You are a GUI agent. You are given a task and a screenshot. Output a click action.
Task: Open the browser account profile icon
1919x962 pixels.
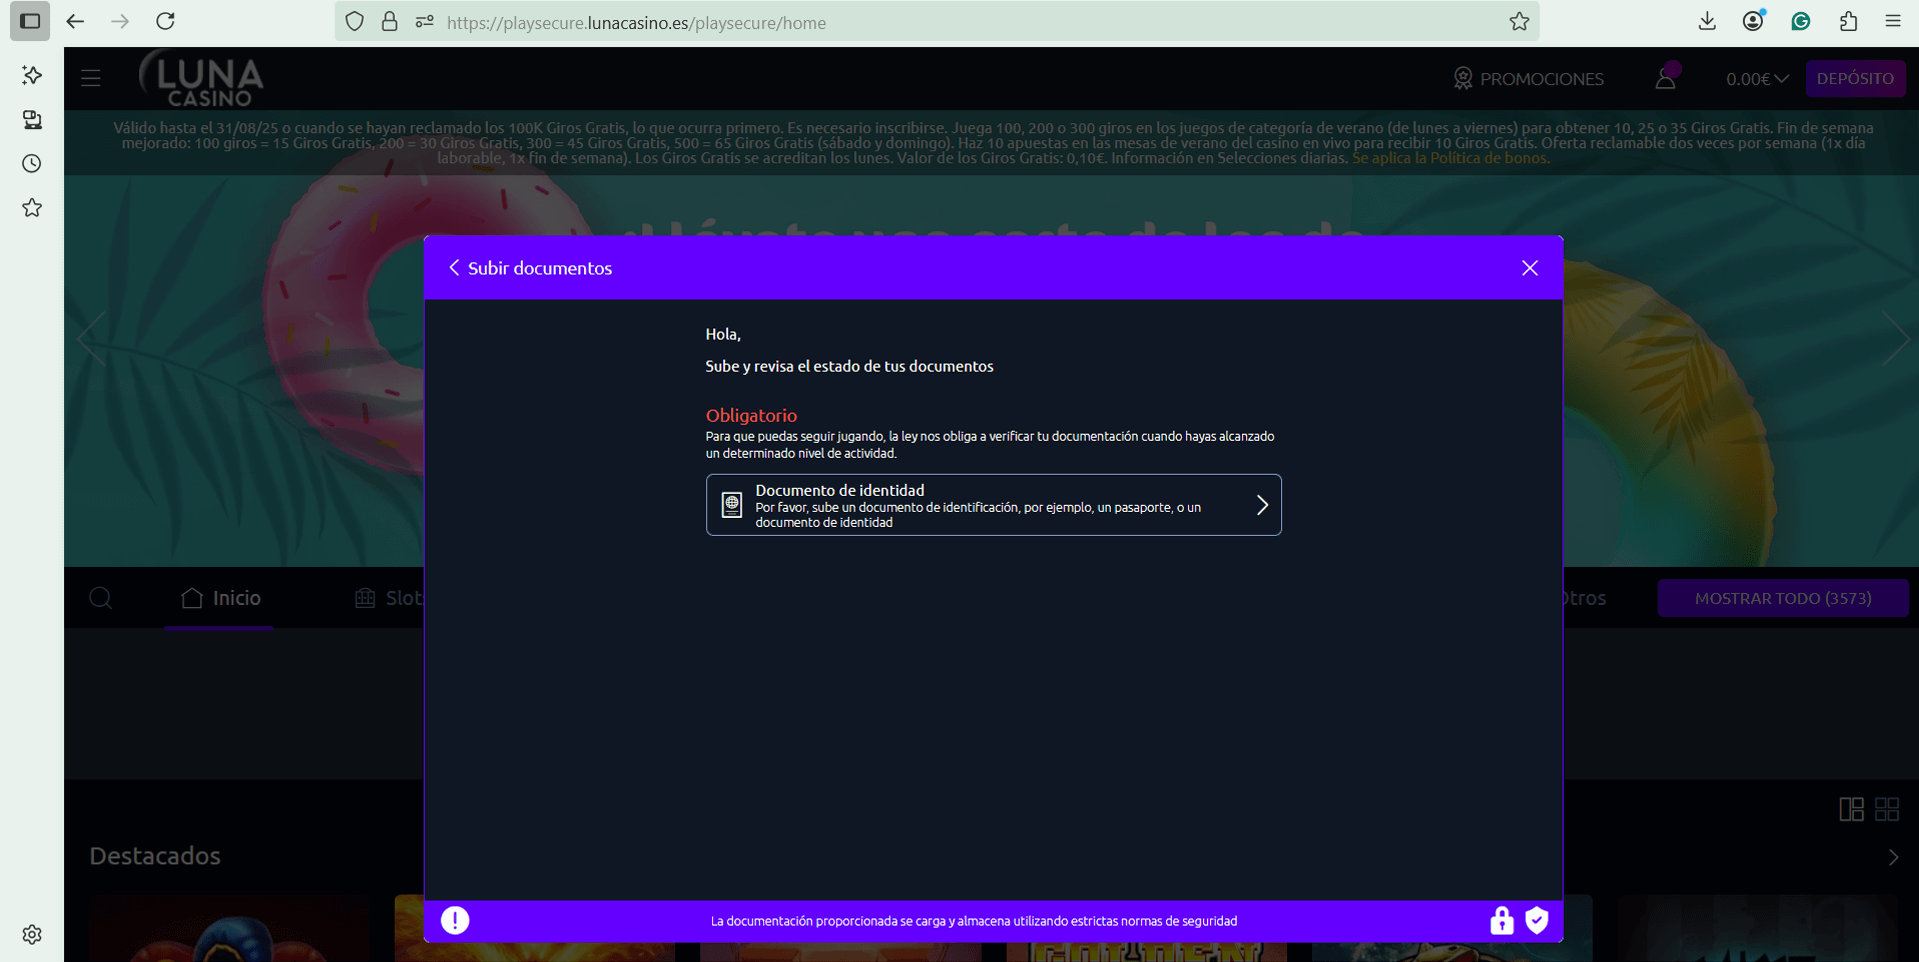click(1753, 21)
